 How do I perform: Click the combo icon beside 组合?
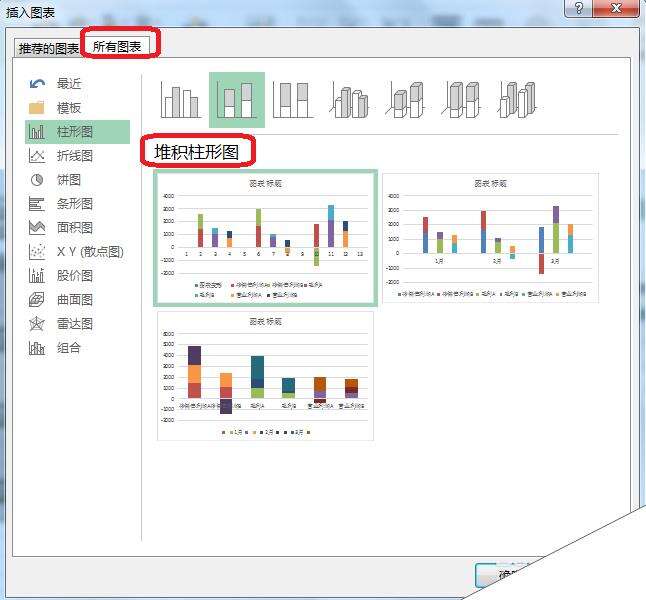click(x=37, y=348)
